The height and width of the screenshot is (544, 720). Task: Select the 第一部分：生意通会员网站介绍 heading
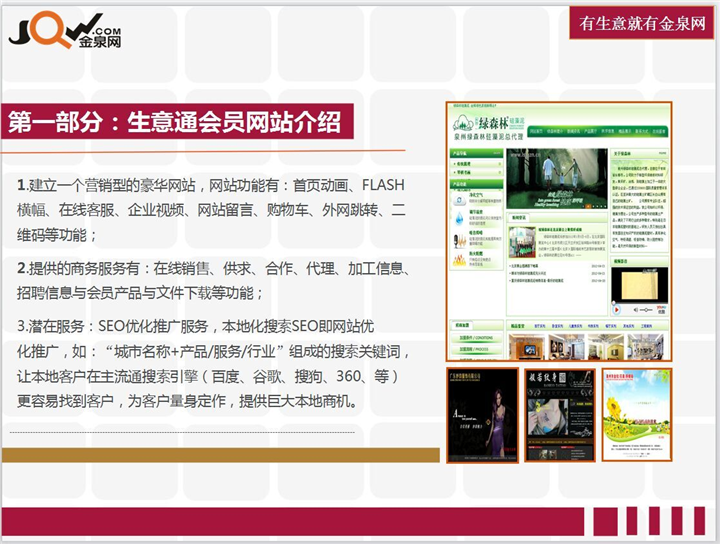tap(174, 123)
